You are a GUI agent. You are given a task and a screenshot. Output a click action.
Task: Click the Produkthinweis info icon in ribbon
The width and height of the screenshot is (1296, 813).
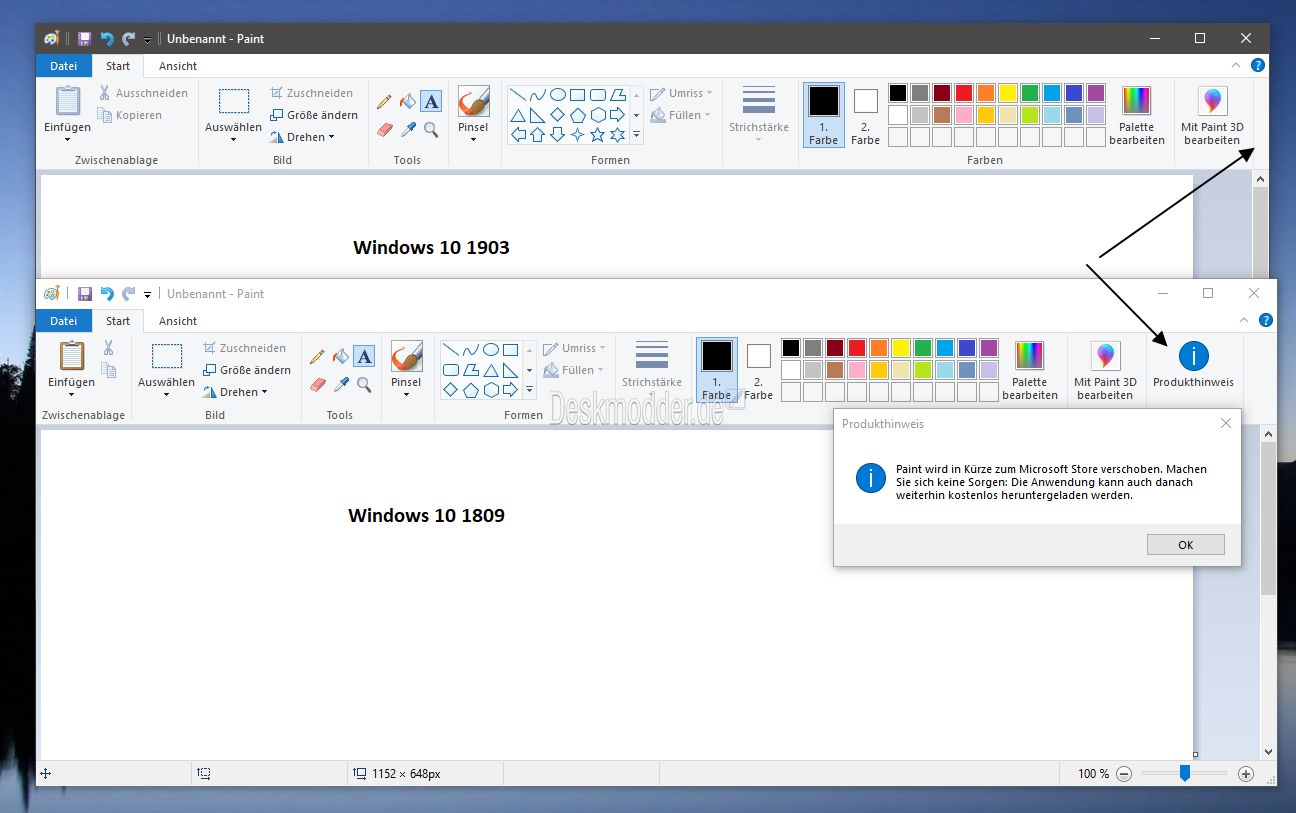(1193, 357)
